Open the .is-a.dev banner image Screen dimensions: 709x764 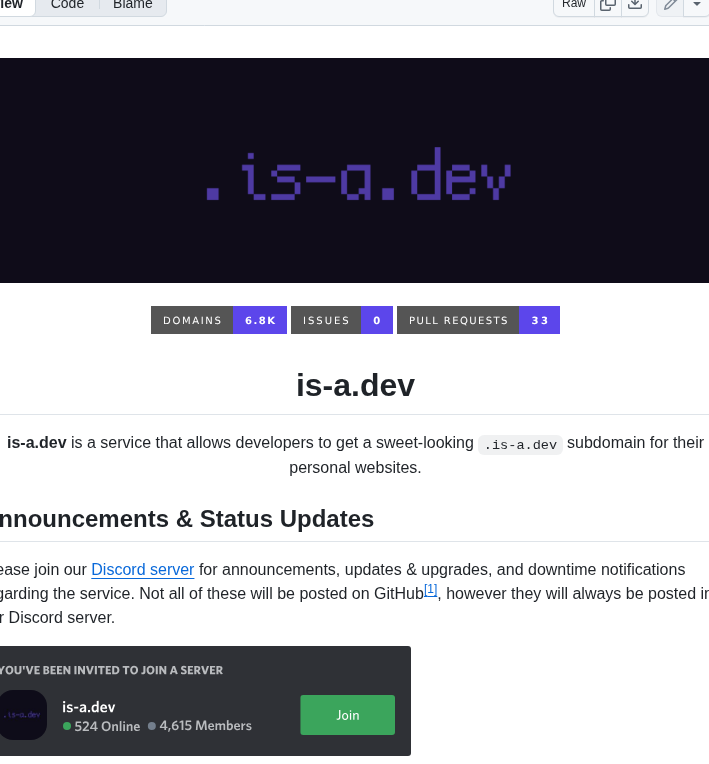click(x=354, y=171)
